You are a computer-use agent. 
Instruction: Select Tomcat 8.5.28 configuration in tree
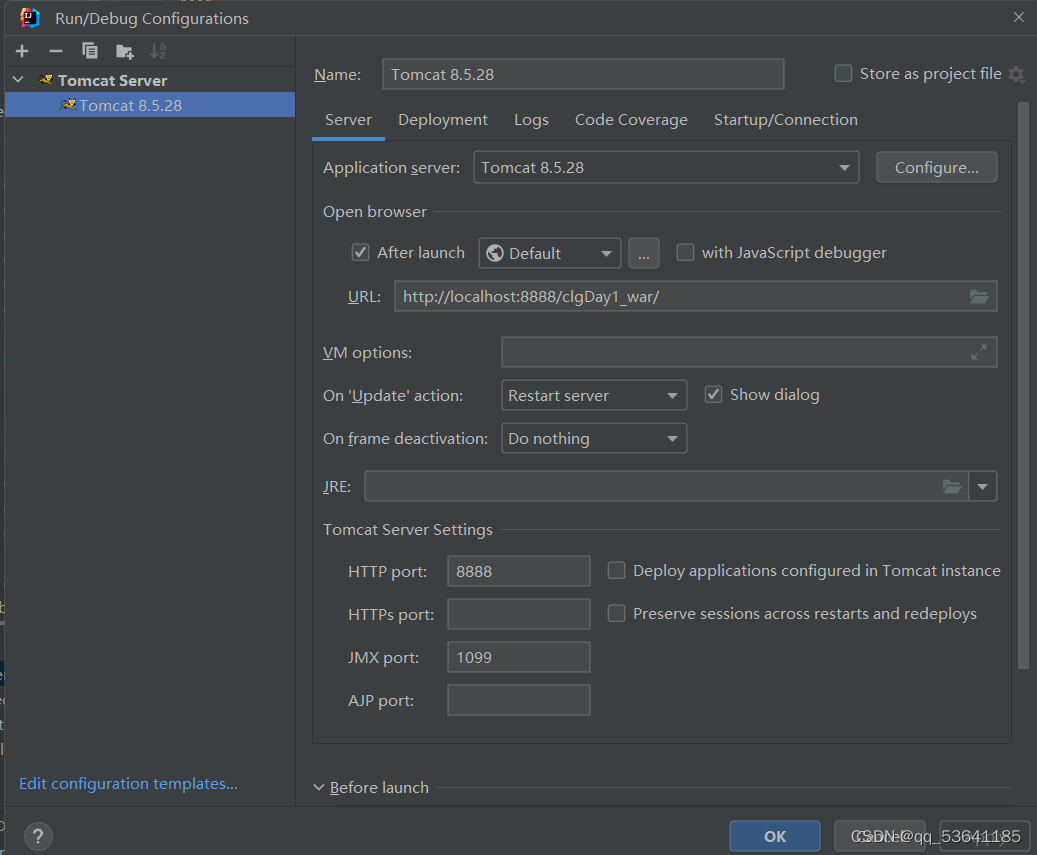[149, 105]
